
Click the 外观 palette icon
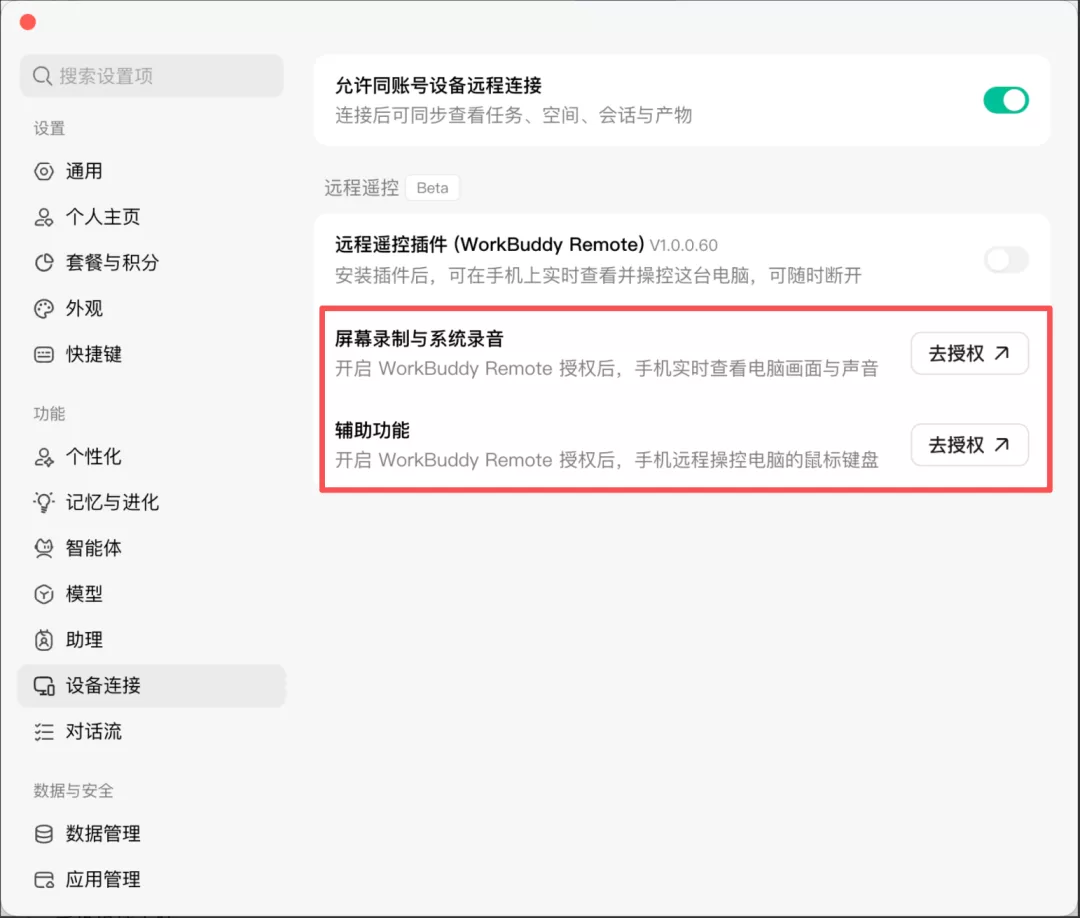(x=43, y=309)
